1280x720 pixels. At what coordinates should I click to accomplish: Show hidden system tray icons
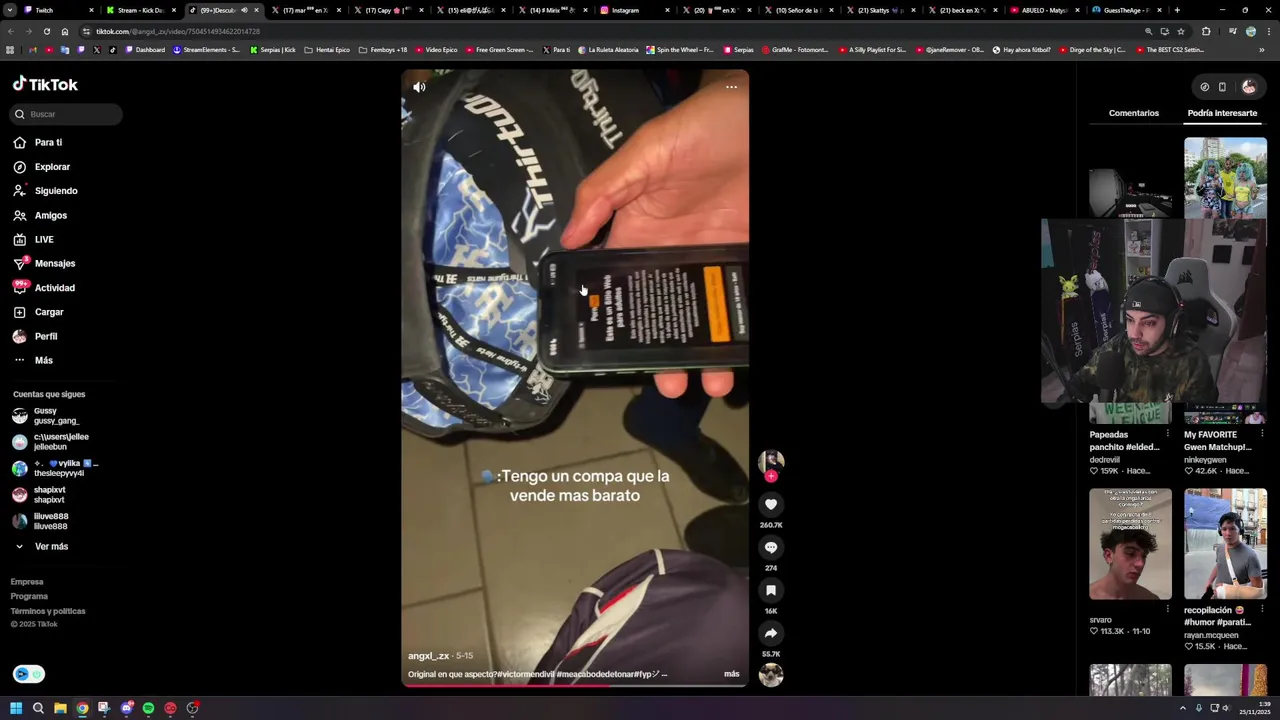pyautogui.click(x=1183, y=708)
